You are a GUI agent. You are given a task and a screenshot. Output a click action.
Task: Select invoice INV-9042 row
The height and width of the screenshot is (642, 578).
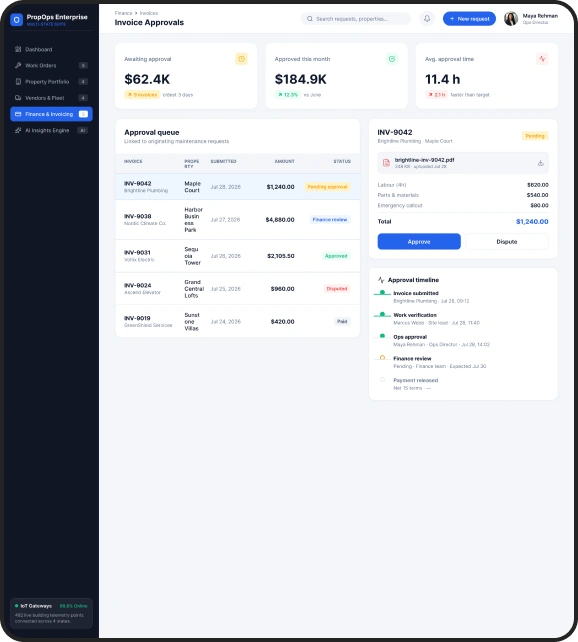(x=237, y=187)
